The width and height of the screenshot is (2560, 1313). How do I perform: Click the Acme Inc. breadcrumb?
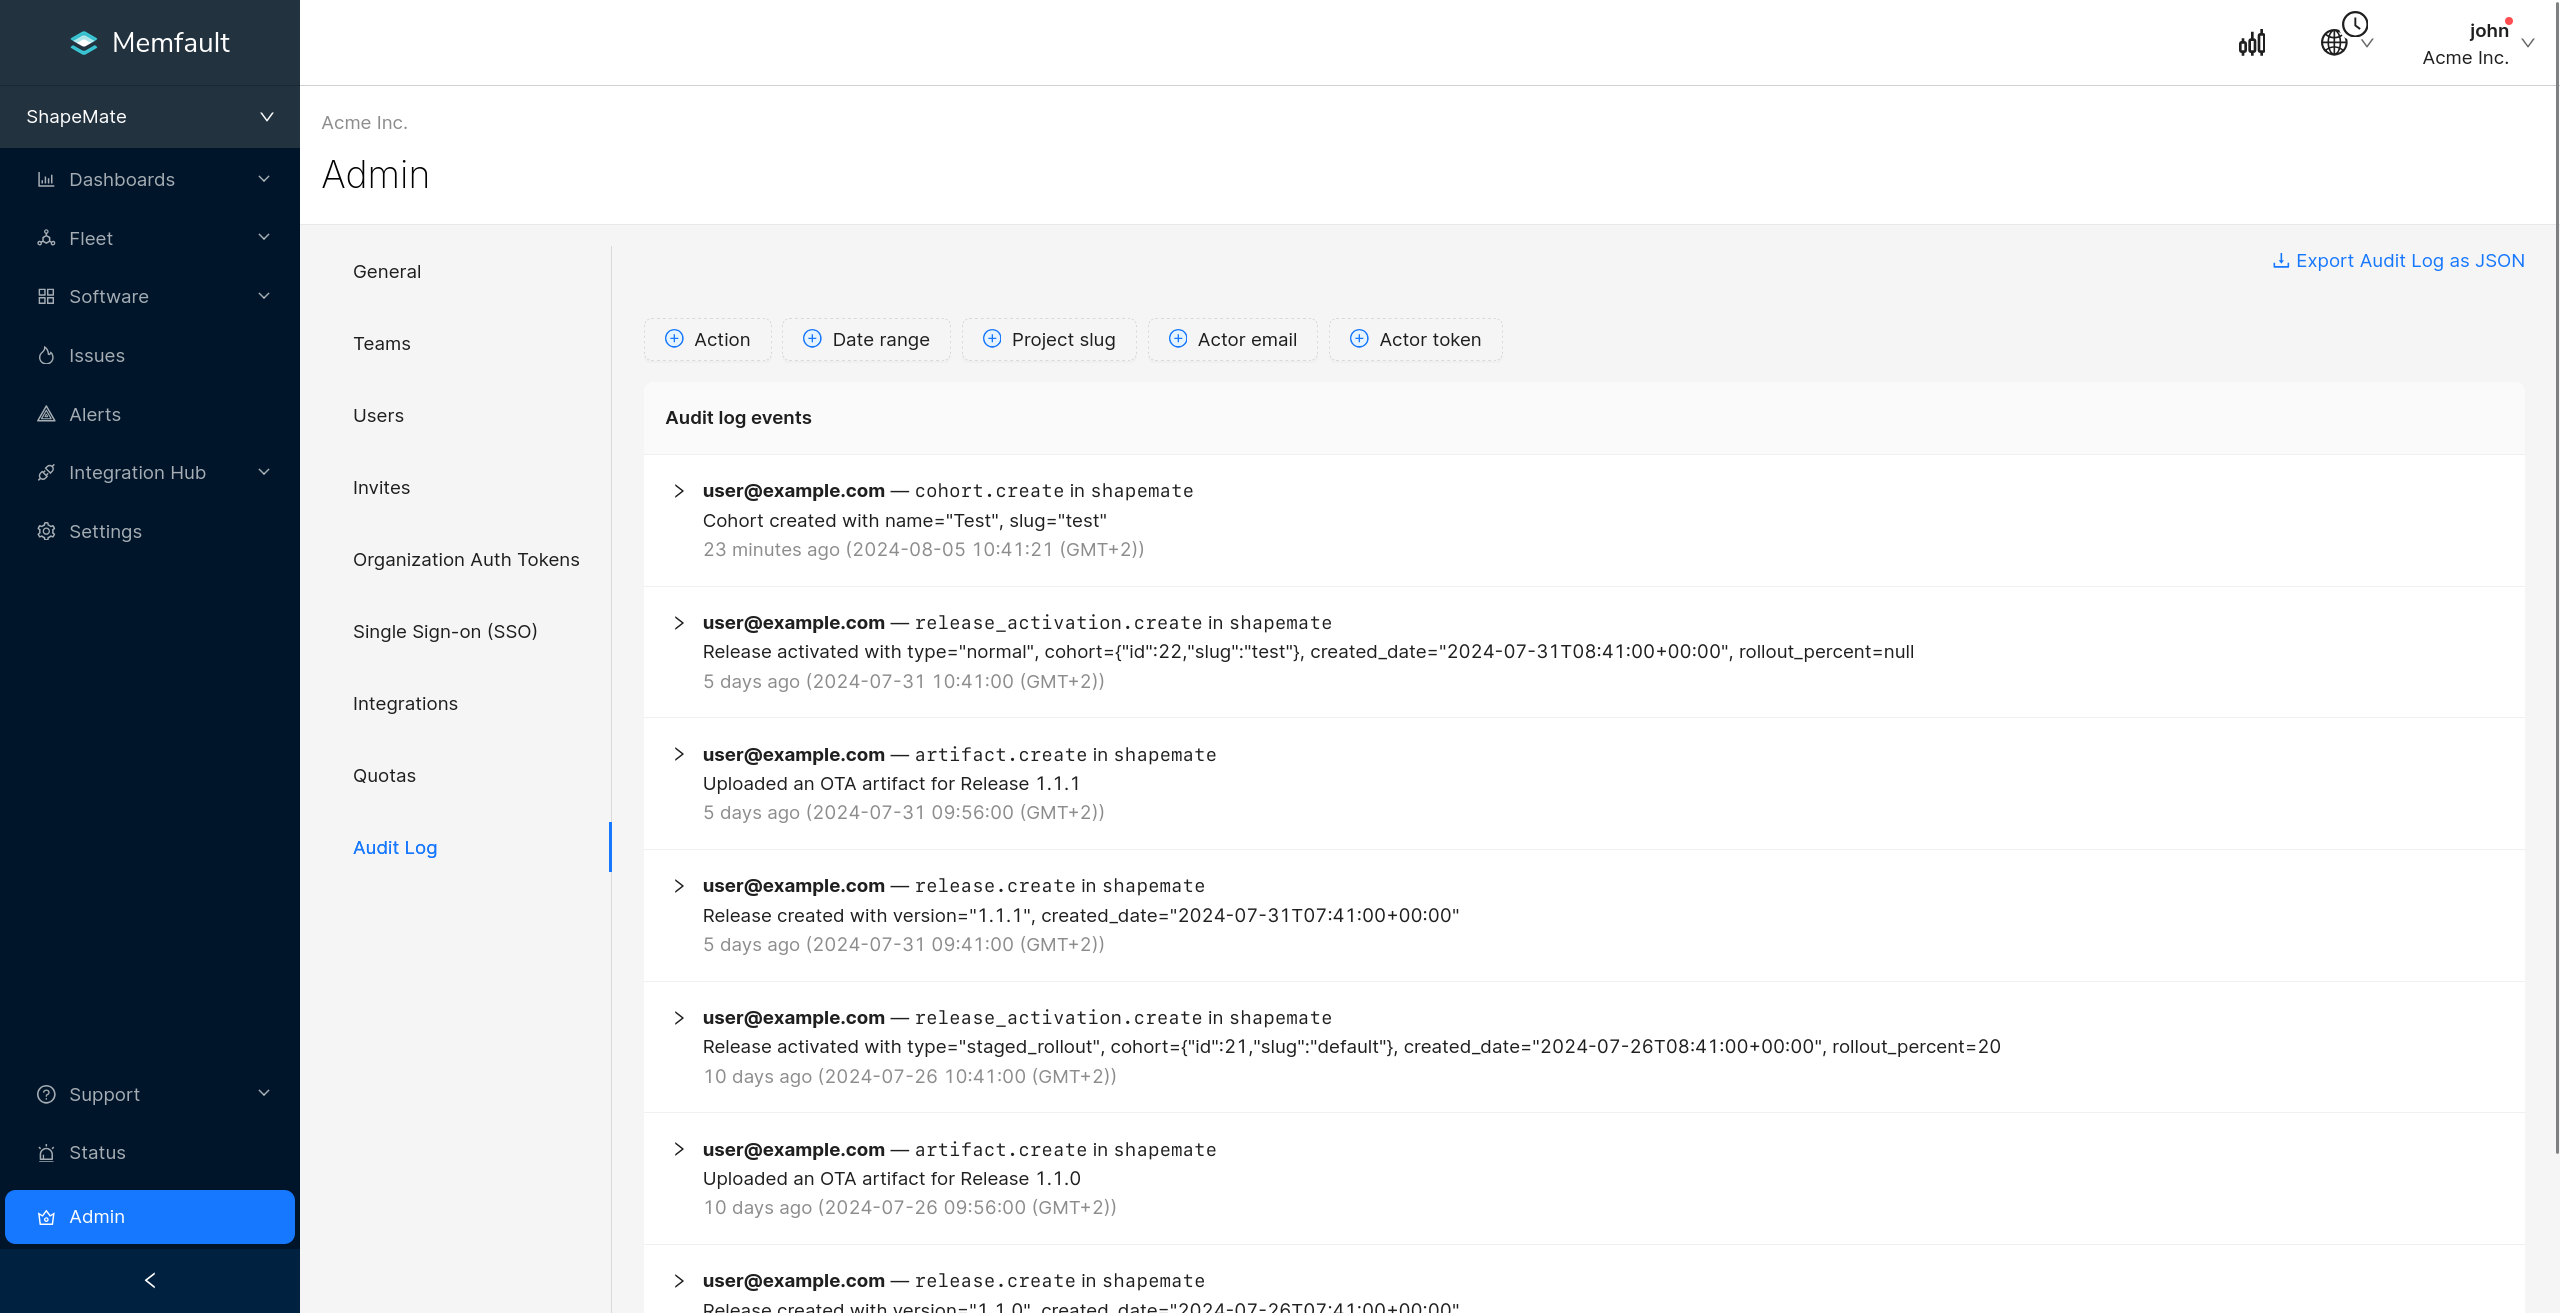click(x=364, y=122)
